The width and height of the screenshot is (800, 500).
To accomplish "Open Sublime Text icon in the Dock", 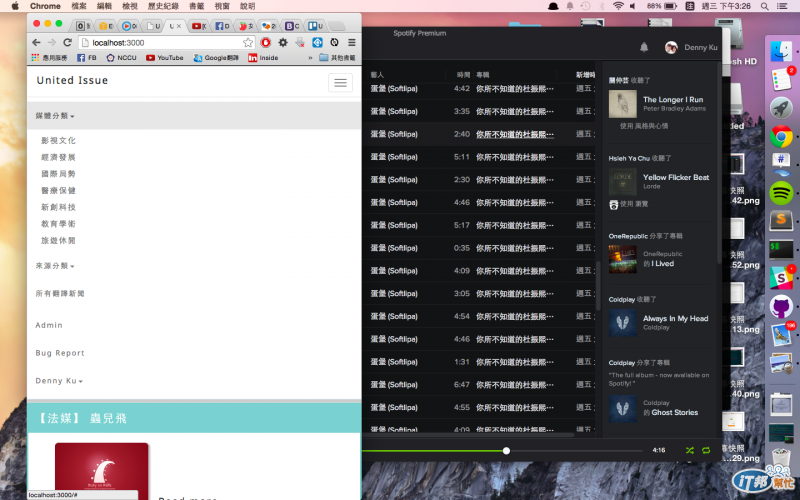I will point(781,221).
